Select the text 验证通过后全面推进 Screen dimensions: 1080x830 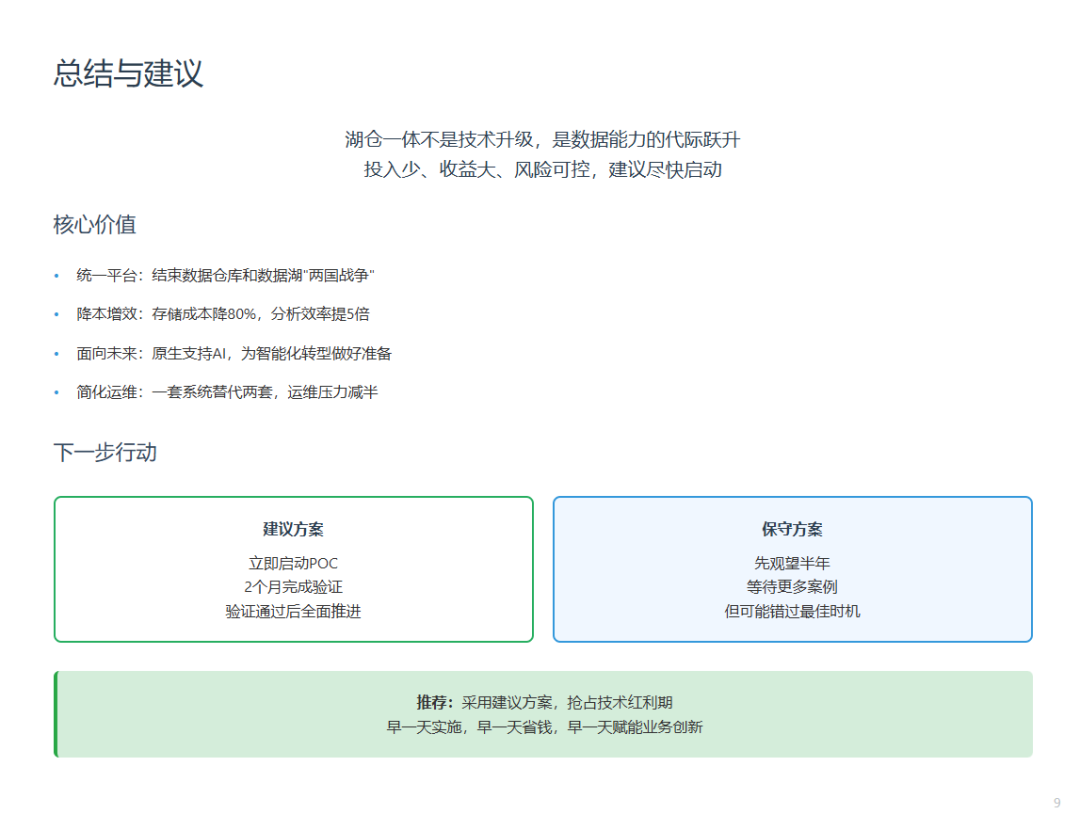(293, 611)
